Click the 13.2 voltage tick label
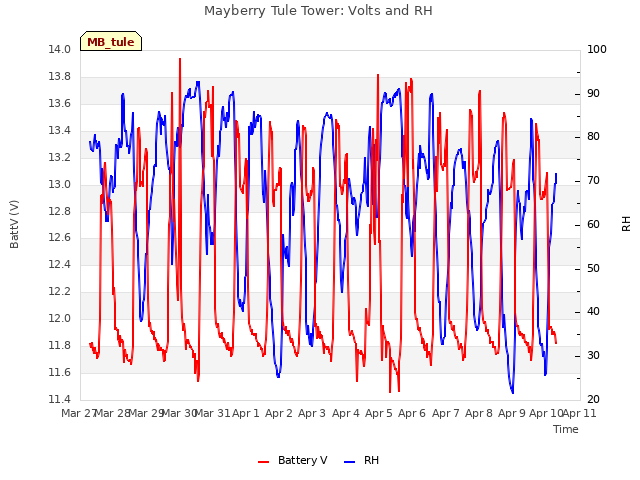The image size is (640, 480). click(59, 157)
